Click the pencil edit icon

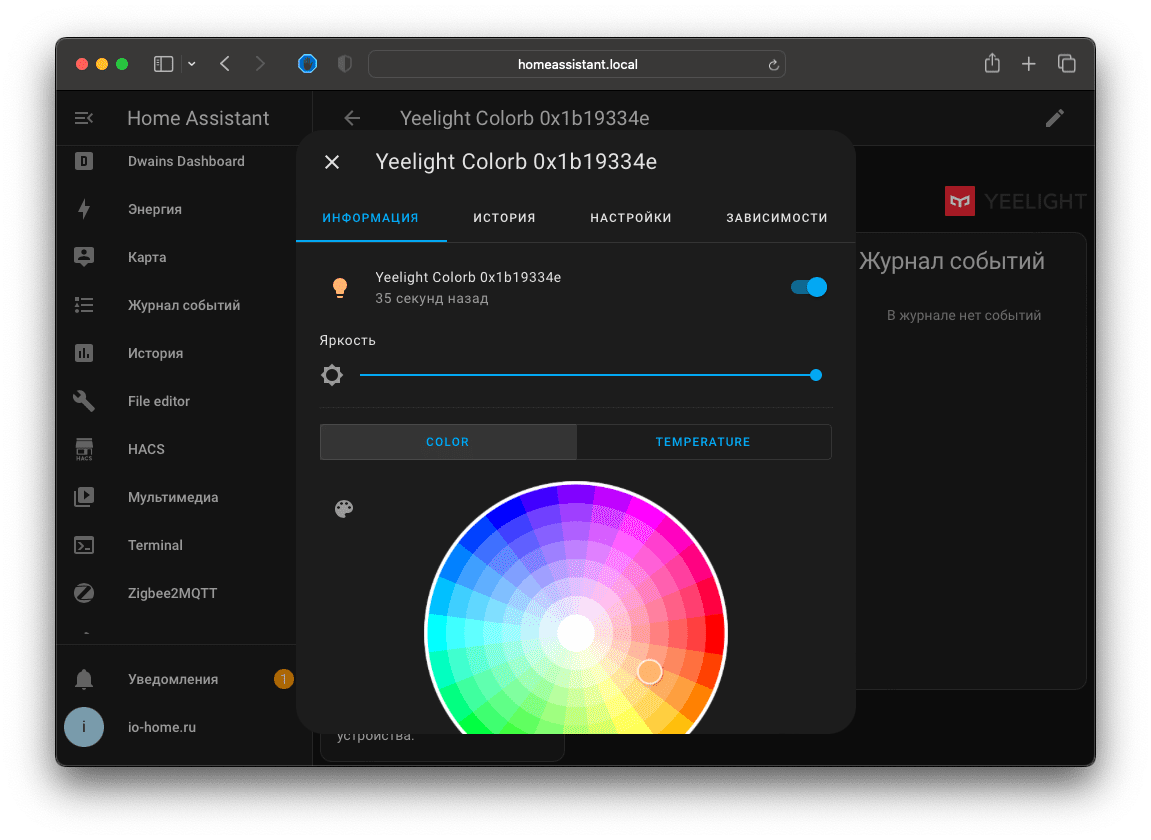click(x=1055, y=118)
